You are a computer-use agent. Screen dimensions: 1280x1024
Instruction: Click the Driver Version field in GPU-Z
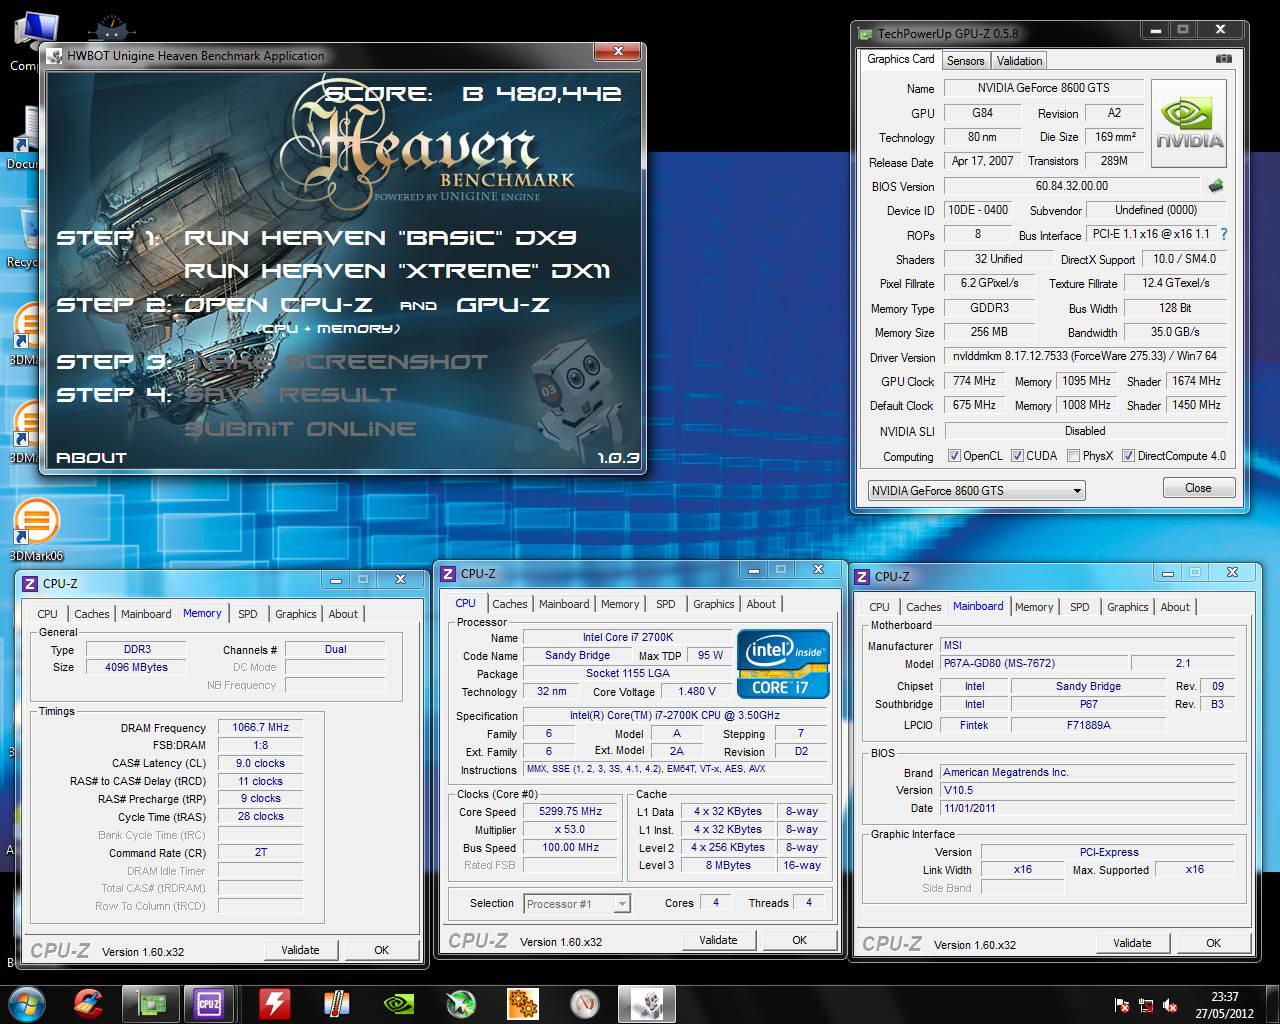[x=1085, y=356]
